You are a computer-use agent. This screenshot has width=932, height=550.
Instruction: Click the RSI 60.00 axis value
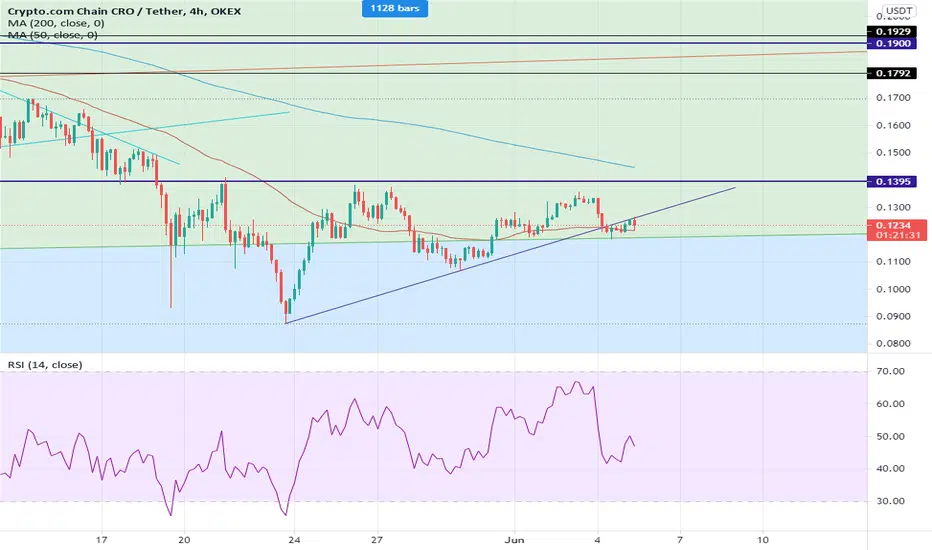coord(890,404)
